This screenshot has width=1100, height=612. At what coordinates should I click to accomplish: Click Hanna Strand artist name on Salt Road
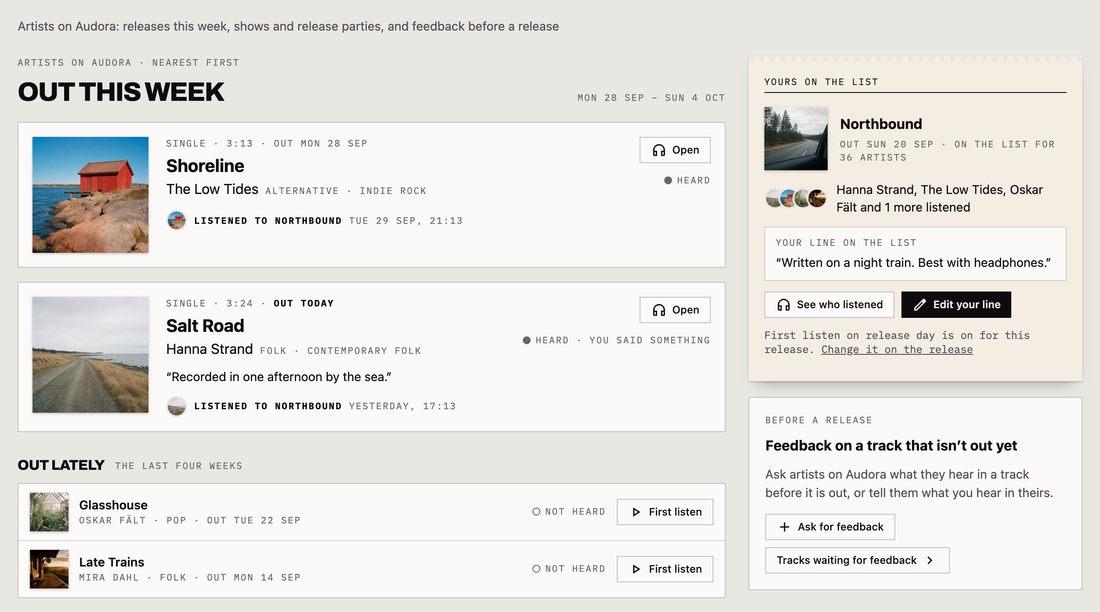[210, 350]
